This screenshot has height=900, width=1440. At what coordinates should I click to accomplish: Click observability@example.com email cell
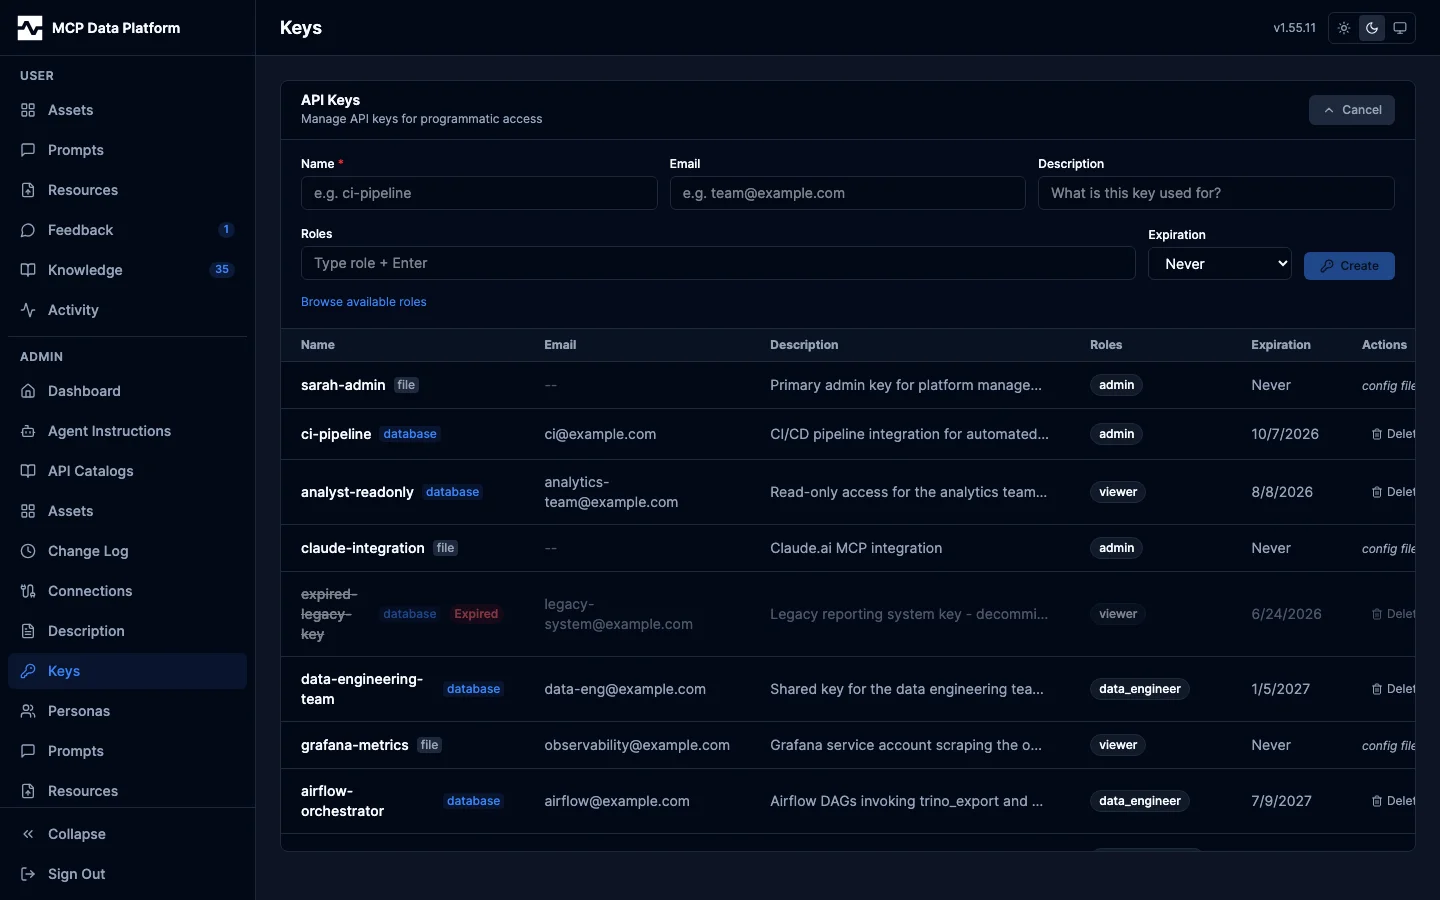(x=637, y=745)
